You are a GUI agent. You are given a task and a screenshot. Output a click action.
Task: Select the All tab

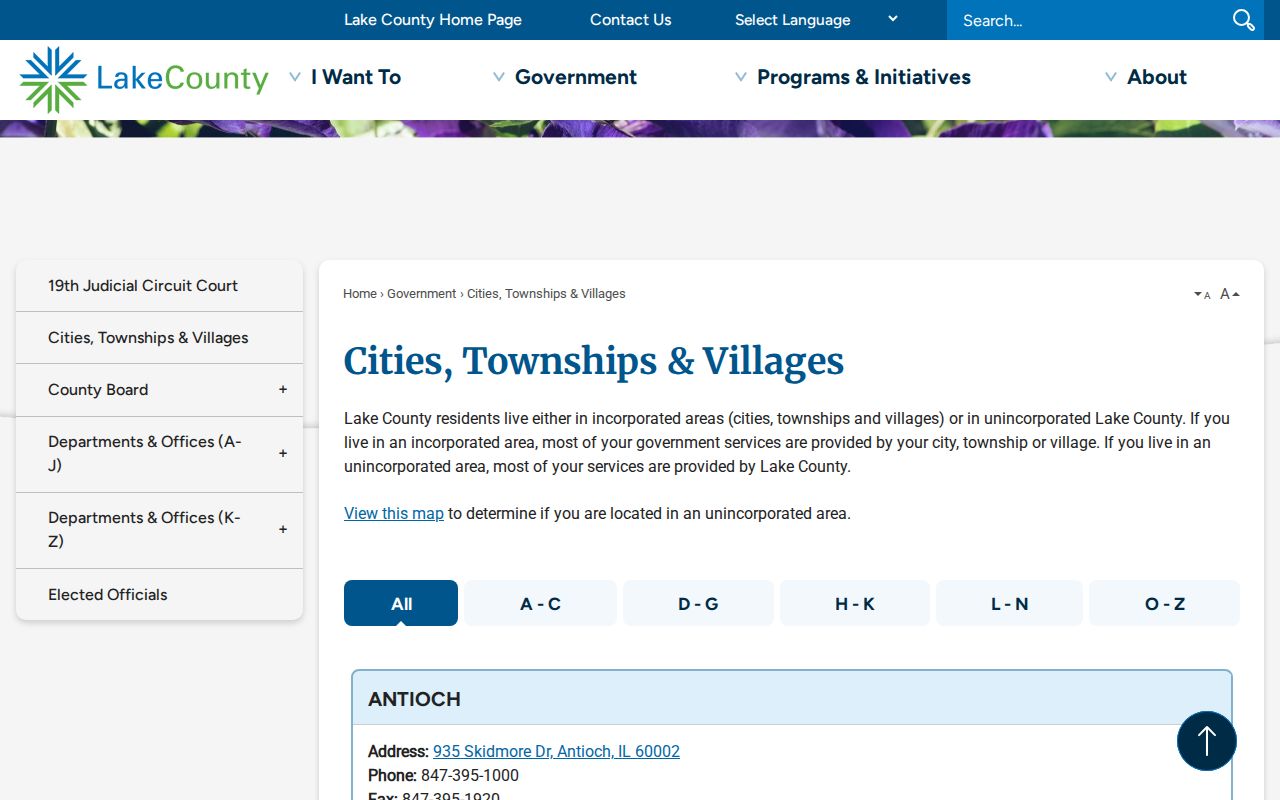[x=401, y=603]
